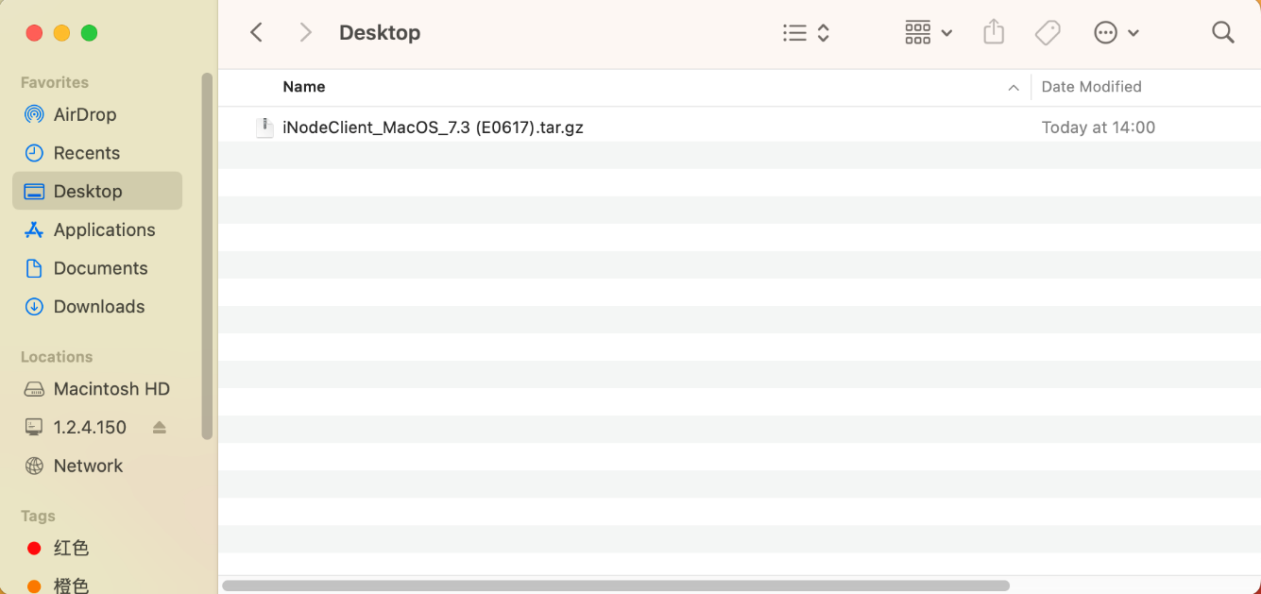This screenshot has width=1261, height=594.
Task: Open the Share toolbar icon
Action: coord(993,32)
